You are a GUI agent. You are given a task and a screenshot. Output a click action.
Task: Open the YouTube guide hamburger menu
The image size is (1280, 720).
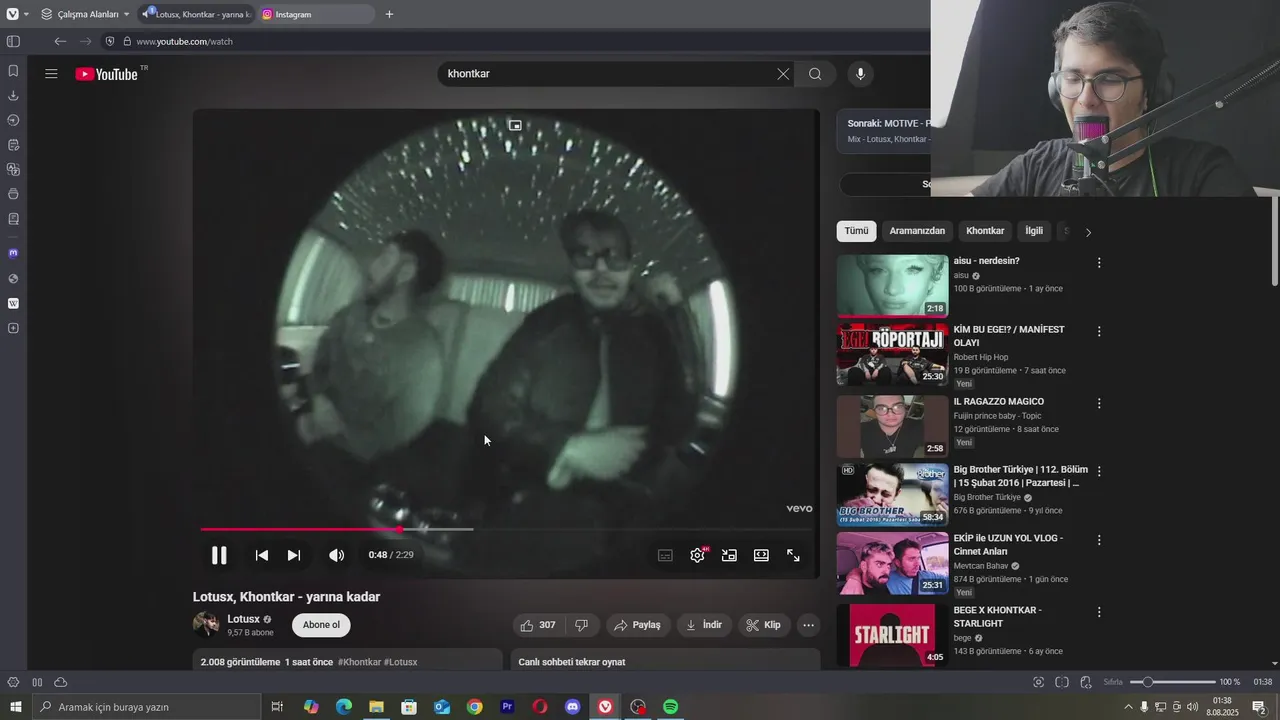51,73
